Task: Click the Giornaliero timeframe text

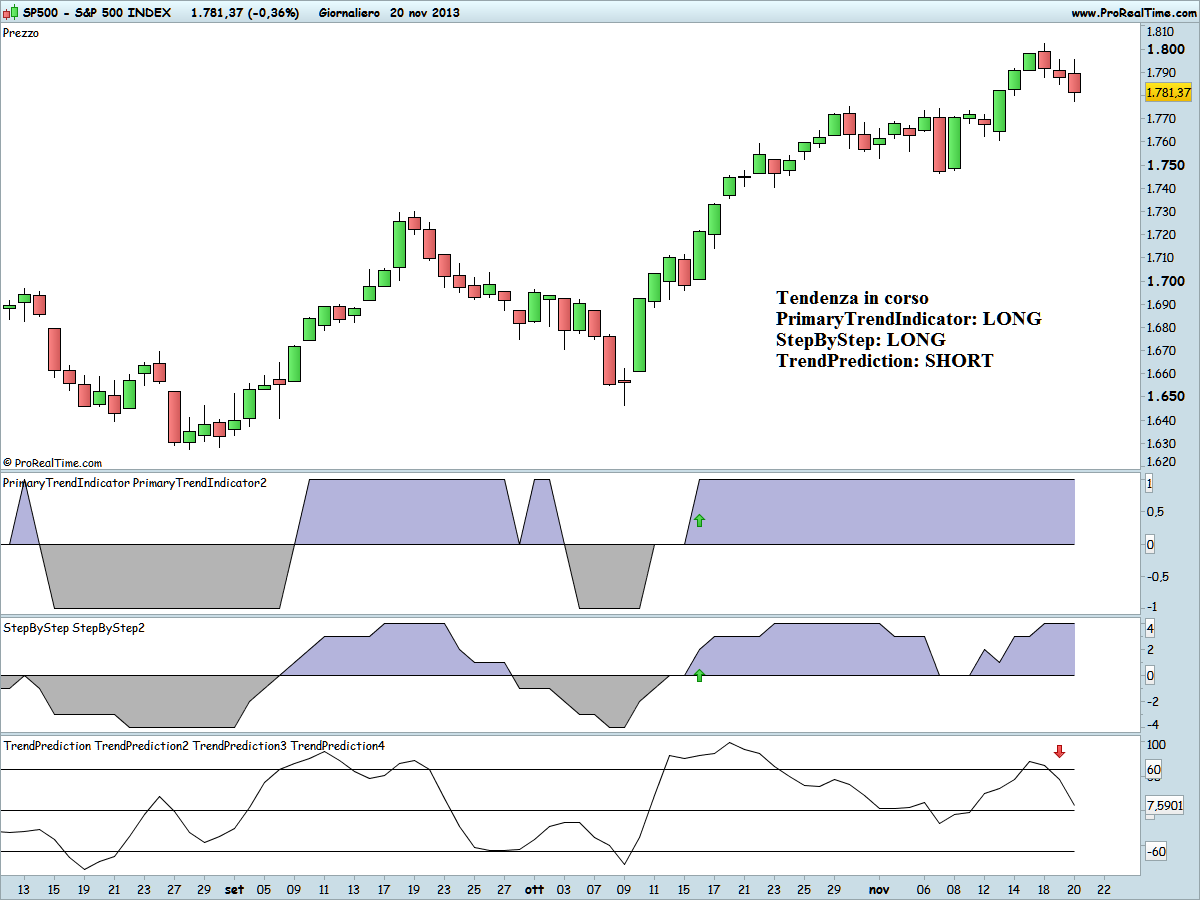Action: [x=349, y=13]
